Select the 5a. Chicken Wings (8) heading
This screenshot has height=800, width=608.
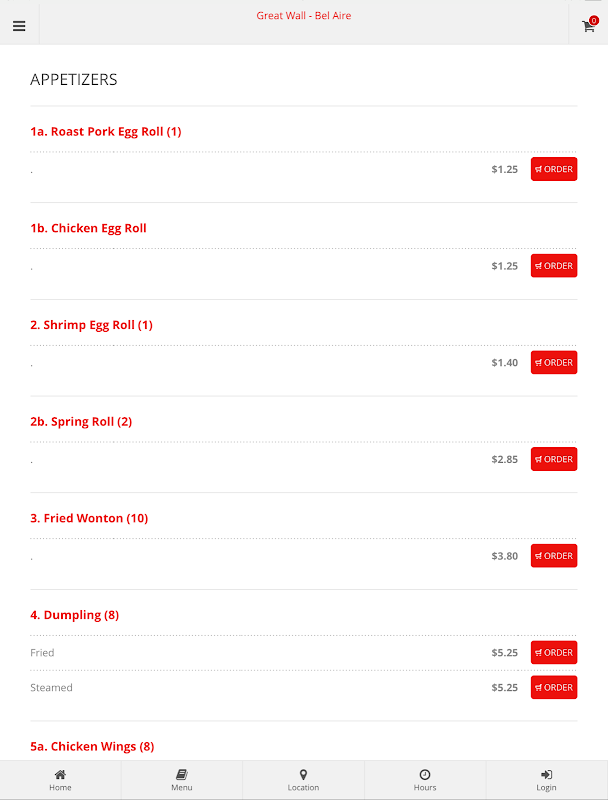tap(92, 746)
